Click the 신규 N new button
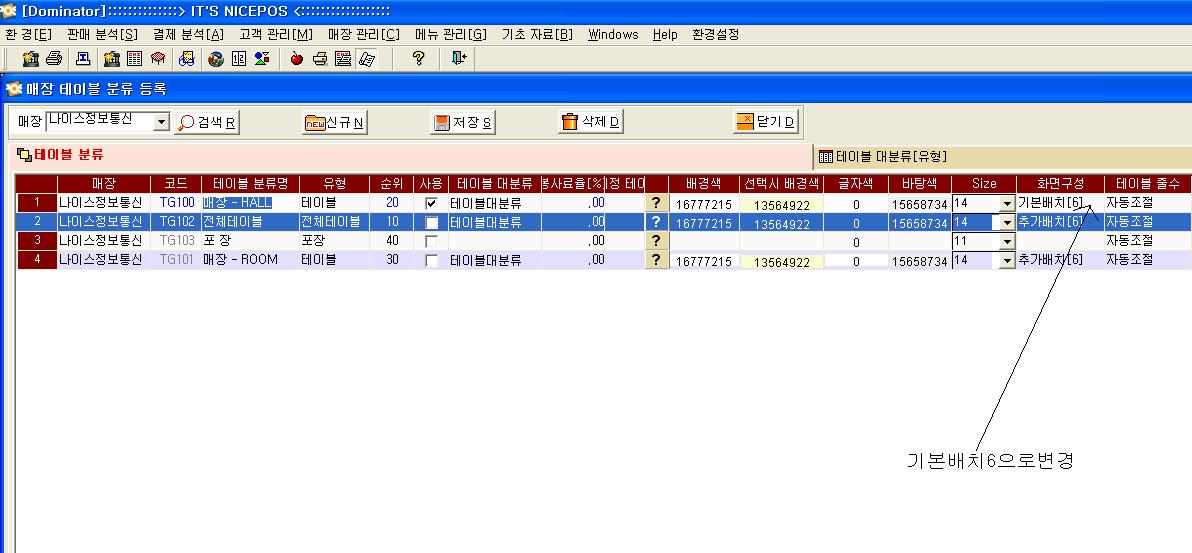 tap(335, 122)
